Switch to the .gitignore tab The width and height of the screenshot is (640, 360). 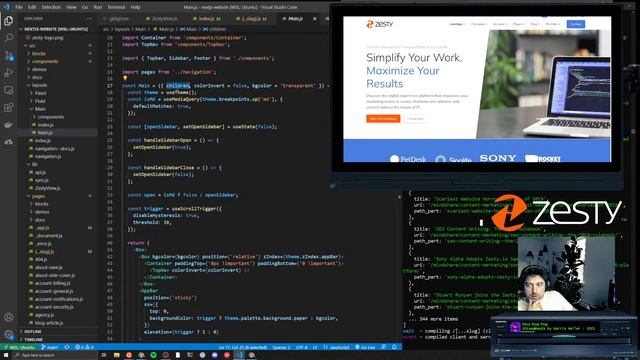click(116, 18)
